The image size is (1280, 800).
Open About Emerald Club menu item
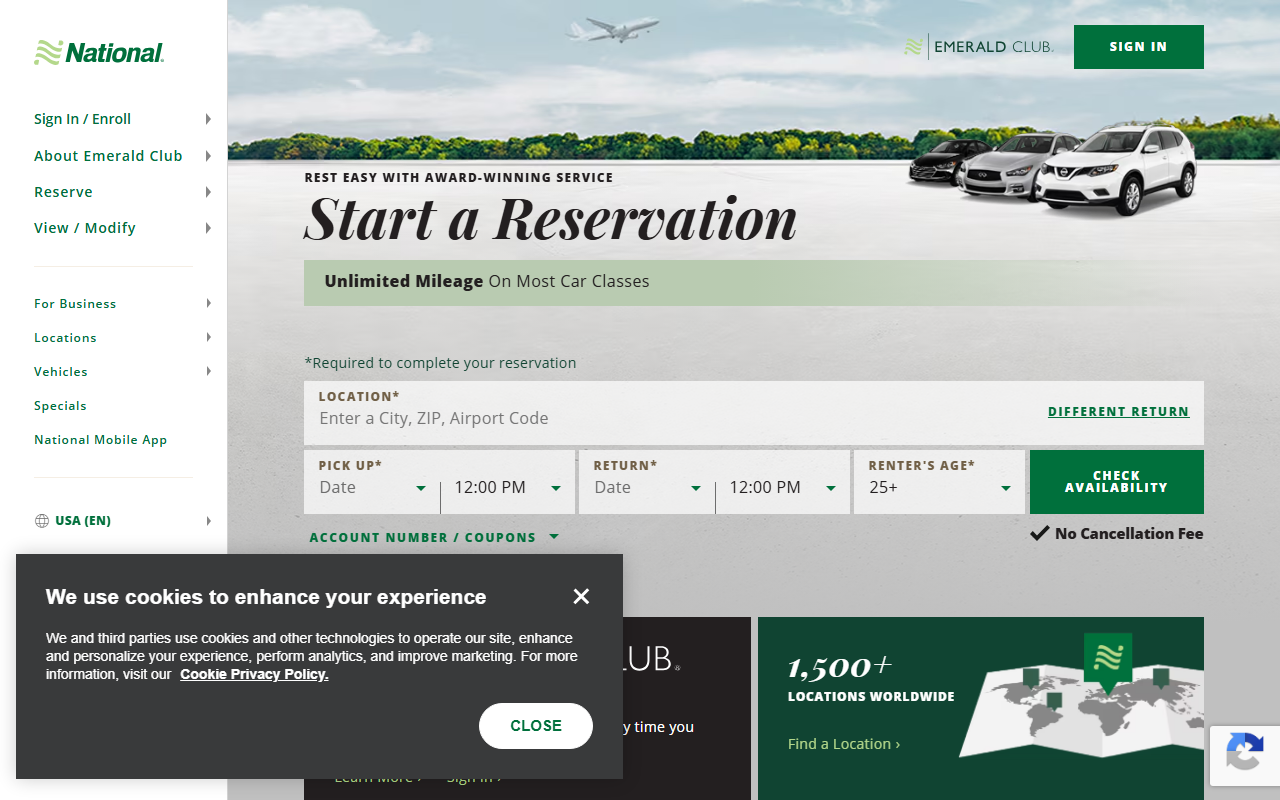click(x=108, y=156)
